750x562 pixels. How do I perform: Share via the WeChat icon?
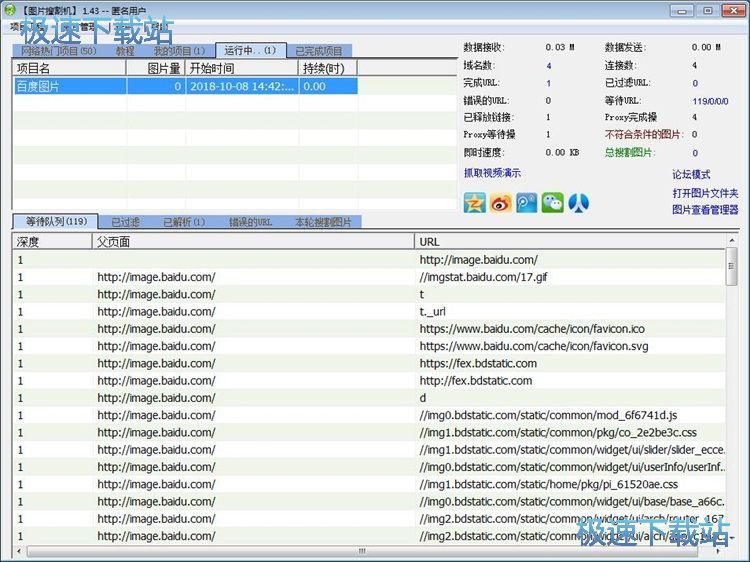tap(552, 203)
